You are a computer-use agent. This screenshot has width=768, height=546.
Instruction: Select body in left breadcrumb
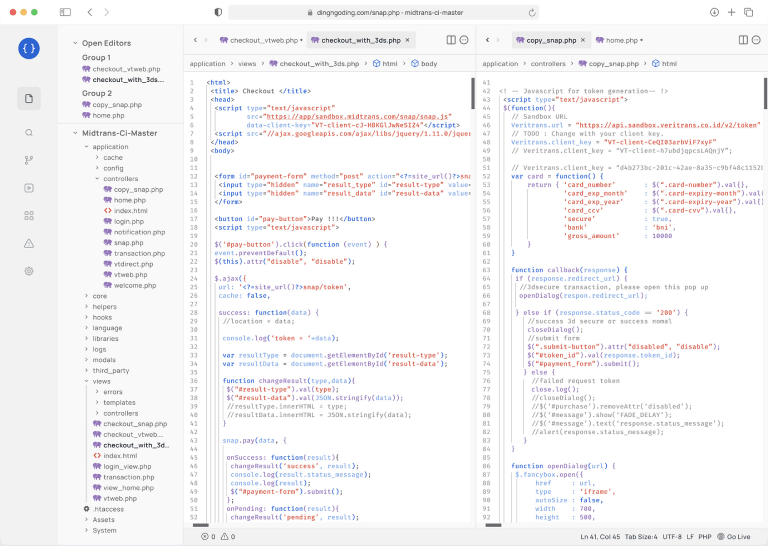click(424, 64)
